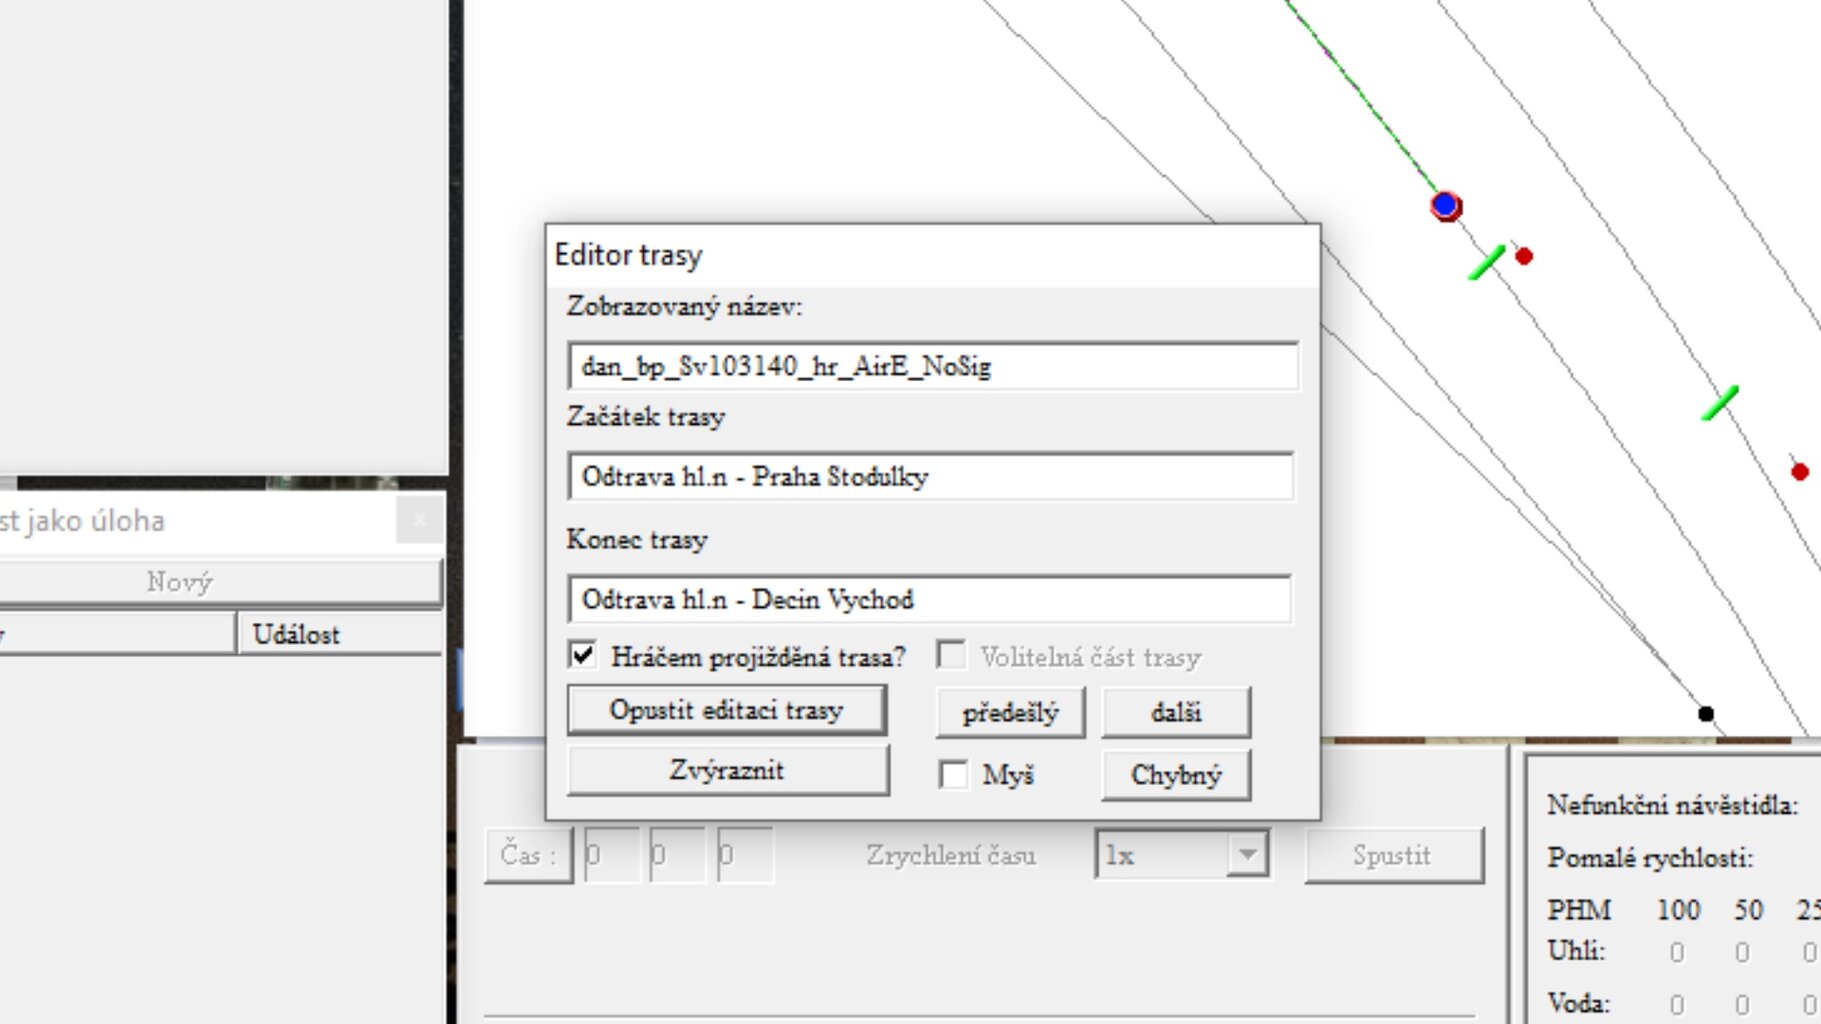Select the upper green track marker near blue node
The width and height of the screenshot is (1821, 1024).
tap(1487, 262)
